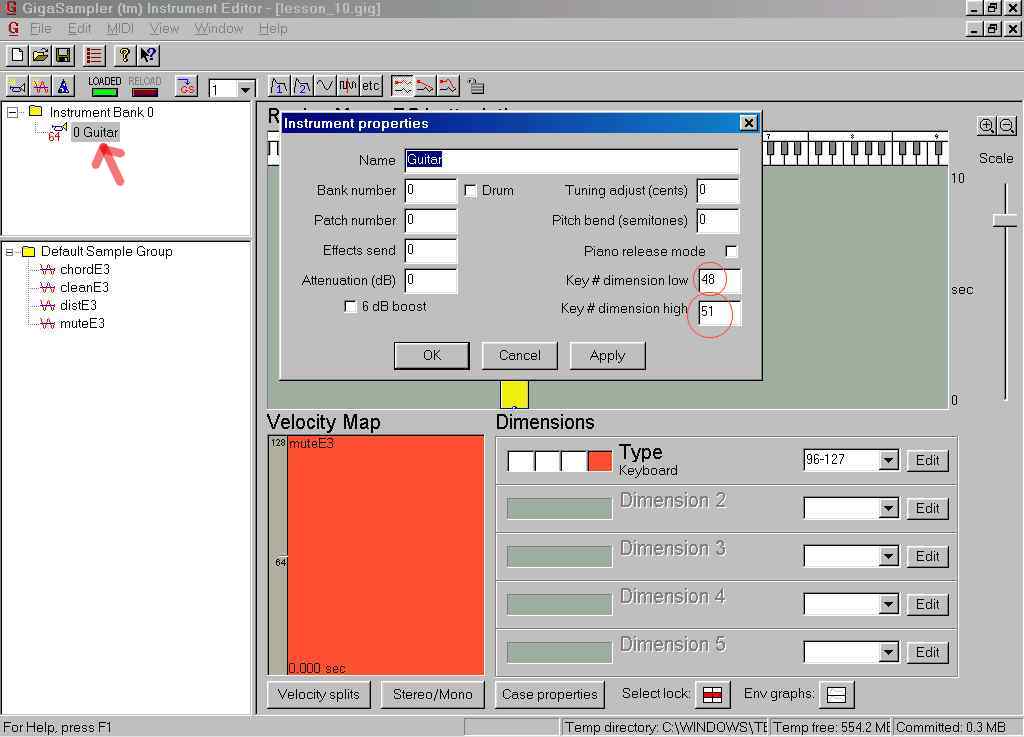Click Edit button for Type dimension
Screen dimensions: 1024x737
click(927, 460)
